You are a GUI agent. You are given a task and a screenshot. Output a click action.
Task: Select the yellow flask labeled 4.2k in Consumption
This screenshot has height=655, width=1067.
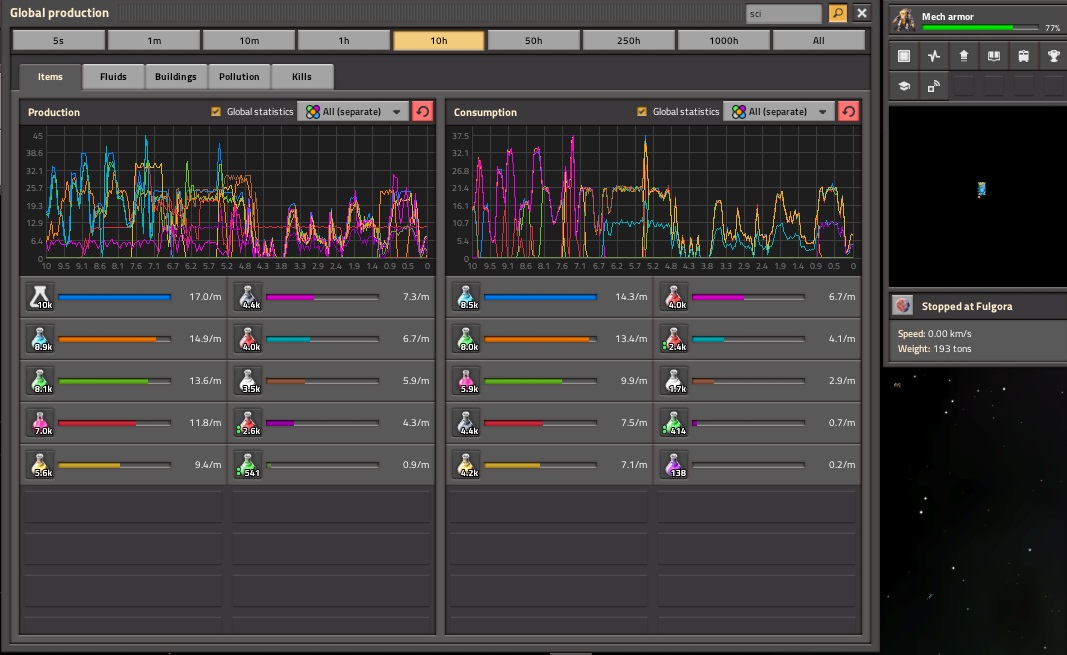pos(466,465)
